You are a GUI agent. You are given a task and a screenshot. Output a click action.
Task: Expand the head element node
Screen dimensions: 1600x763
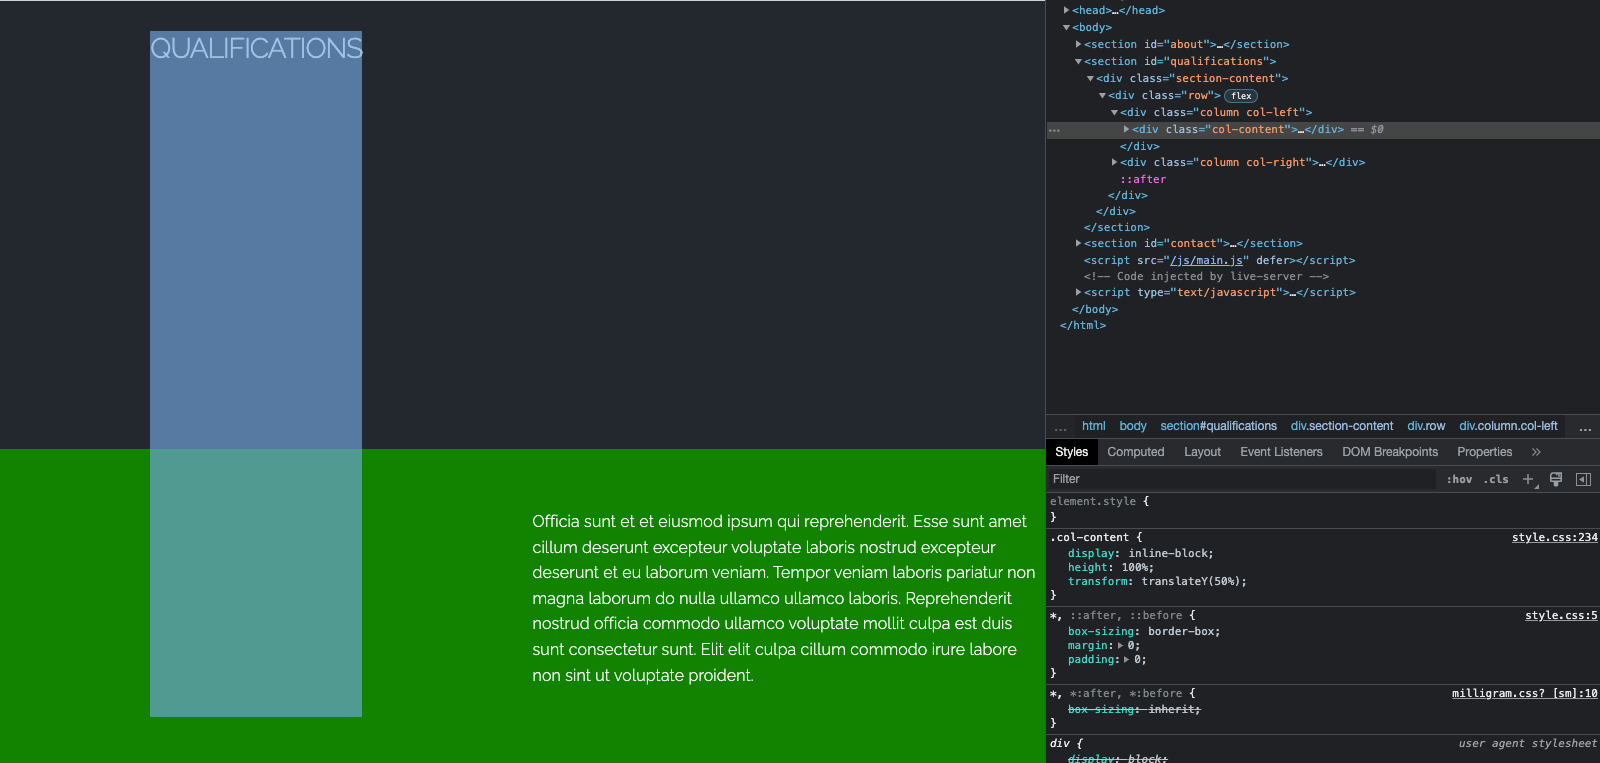[1066, 10]
